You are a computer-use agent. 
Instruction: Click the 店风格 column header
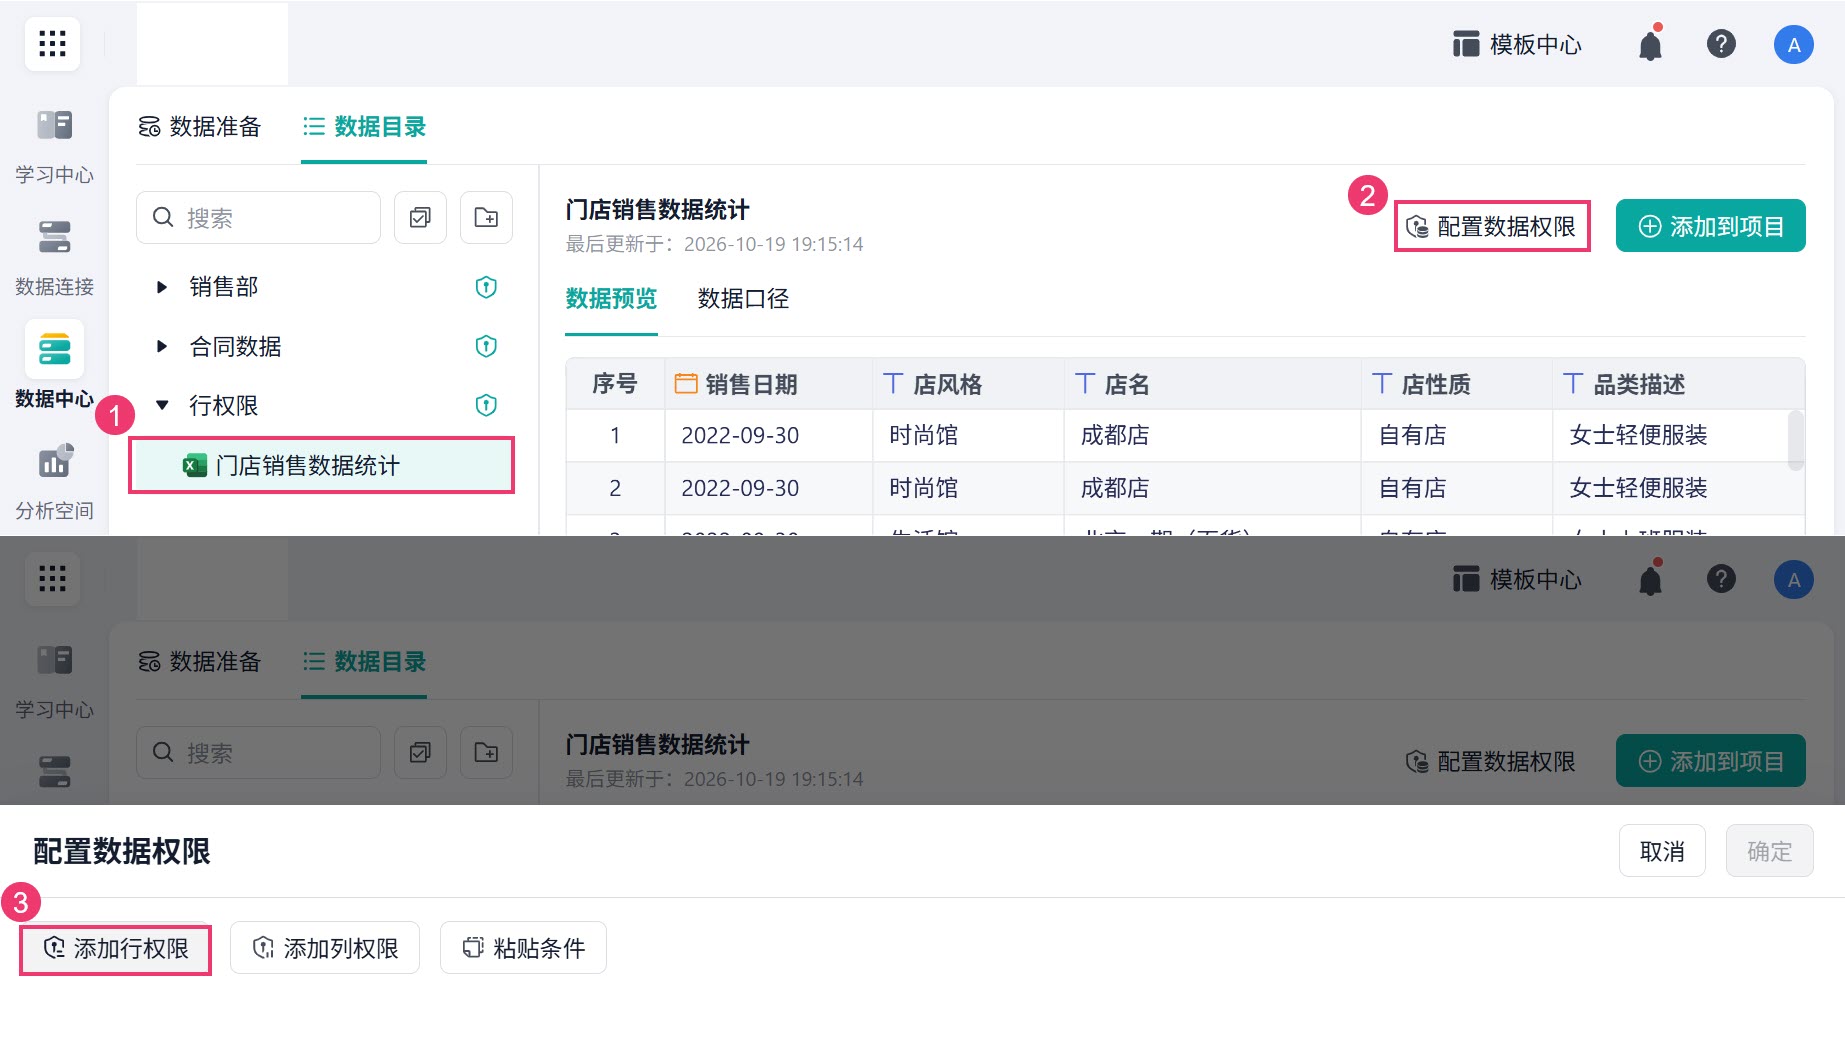[968, 384]
